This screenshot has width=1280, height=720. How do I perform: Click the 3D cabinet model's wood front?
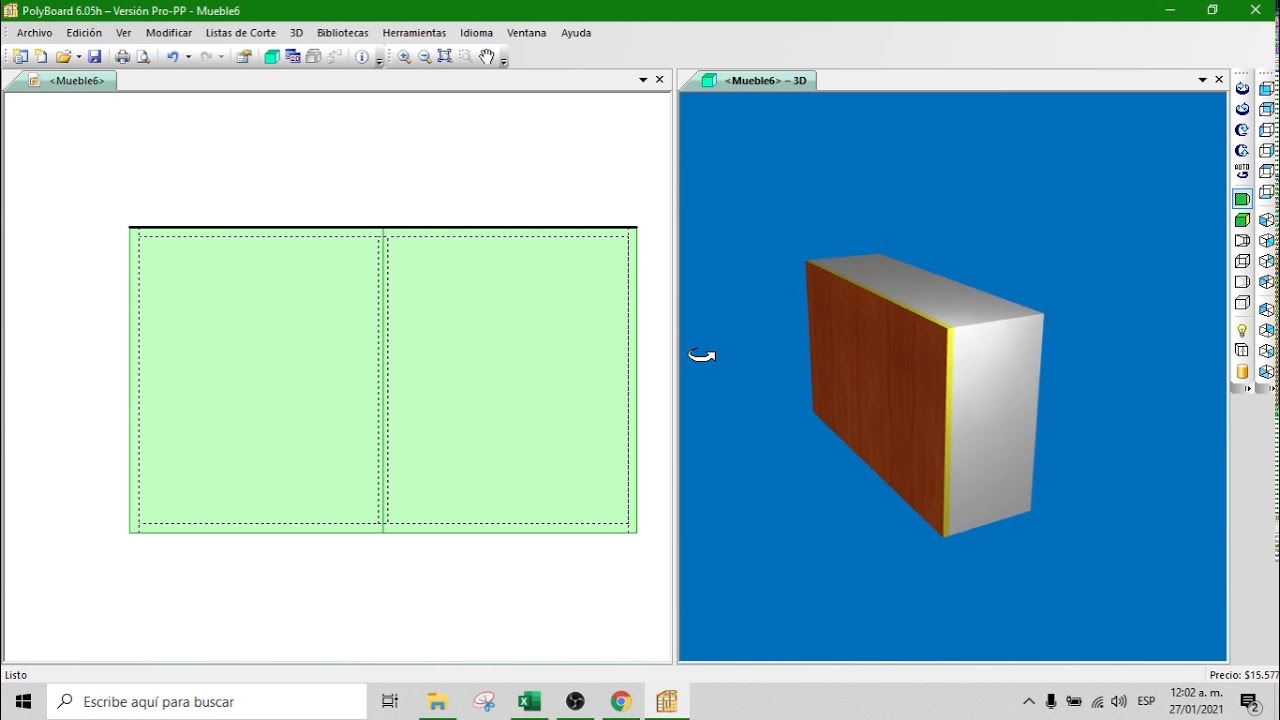tap(878, 397)
